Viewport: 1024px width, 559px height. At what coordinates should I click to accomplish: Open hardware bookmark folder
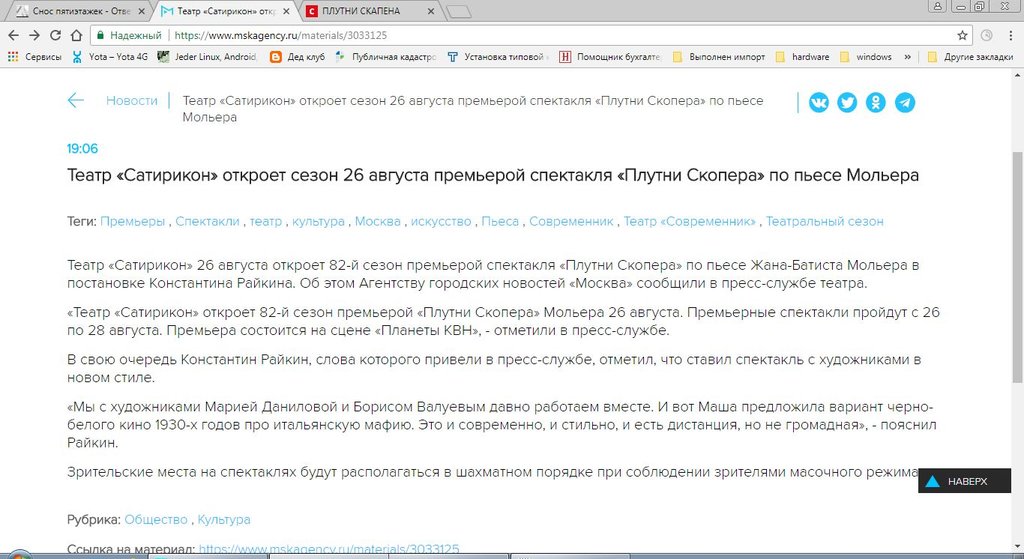(x=802, y=57)
